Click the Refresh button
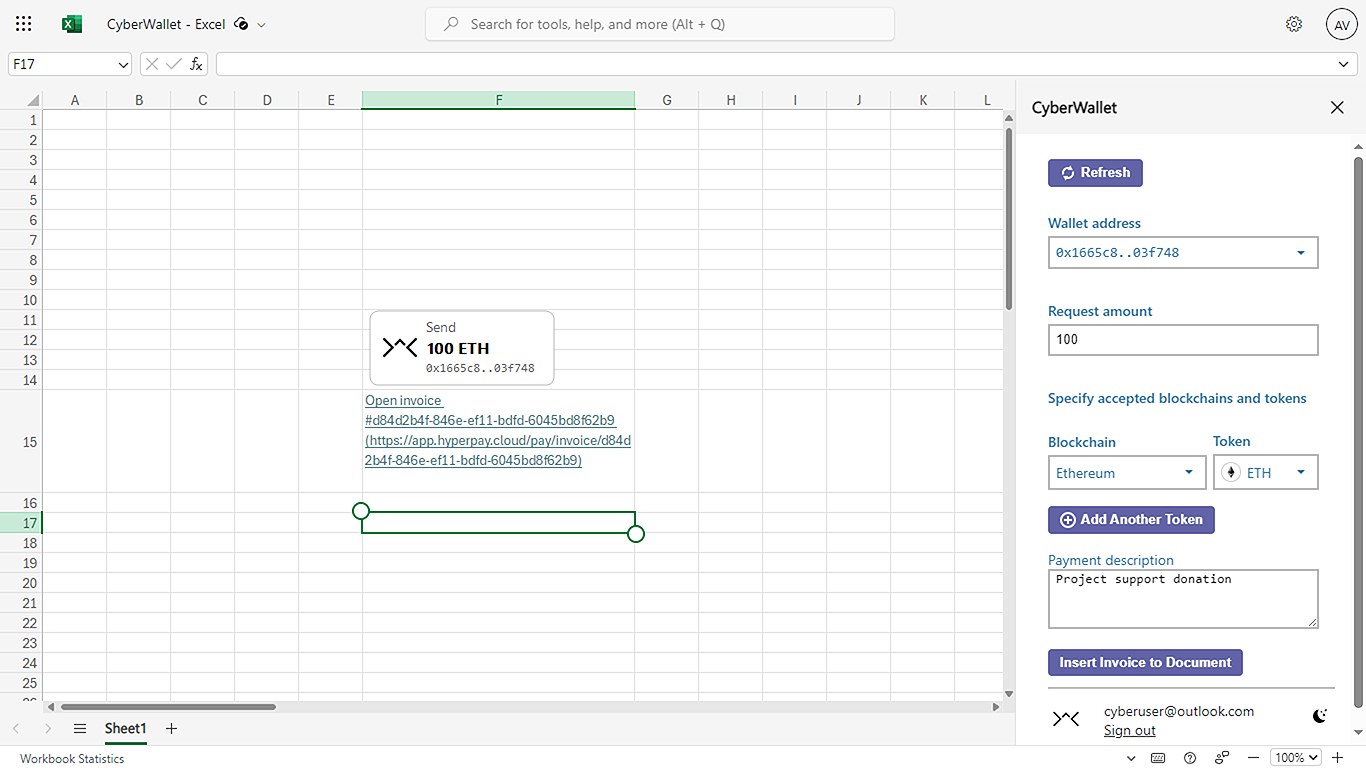The width and height of the screenshot is (1366, 768). 1095,173
